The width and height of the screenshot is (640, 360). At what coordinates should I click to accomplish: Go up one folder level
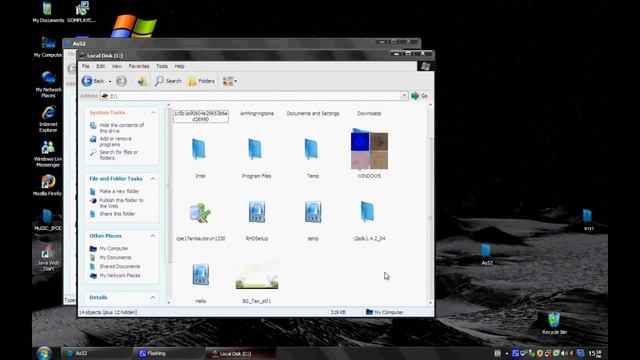pos(142,81)
